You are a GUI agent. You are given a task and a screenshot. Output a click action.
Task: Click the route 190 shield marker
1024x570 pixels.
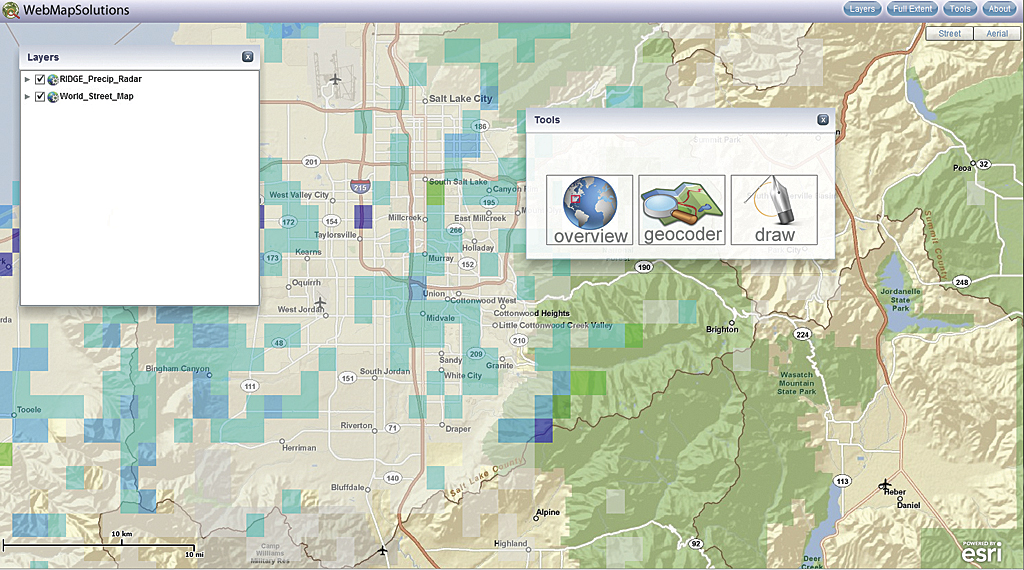(x=645, y=266)
